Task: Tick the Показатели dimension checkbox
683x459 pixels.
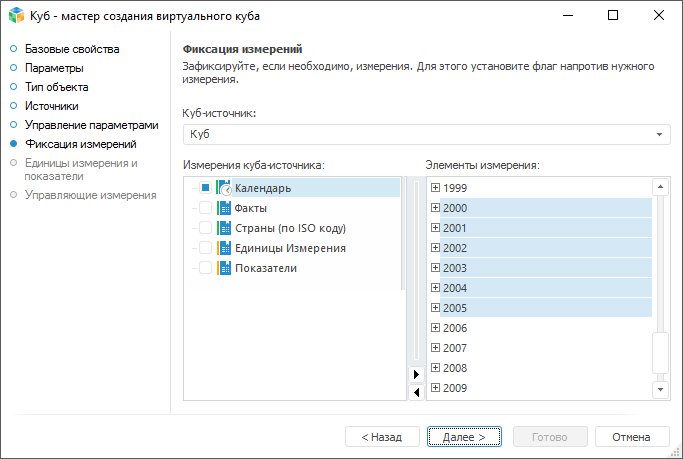Action: point(205,268)
